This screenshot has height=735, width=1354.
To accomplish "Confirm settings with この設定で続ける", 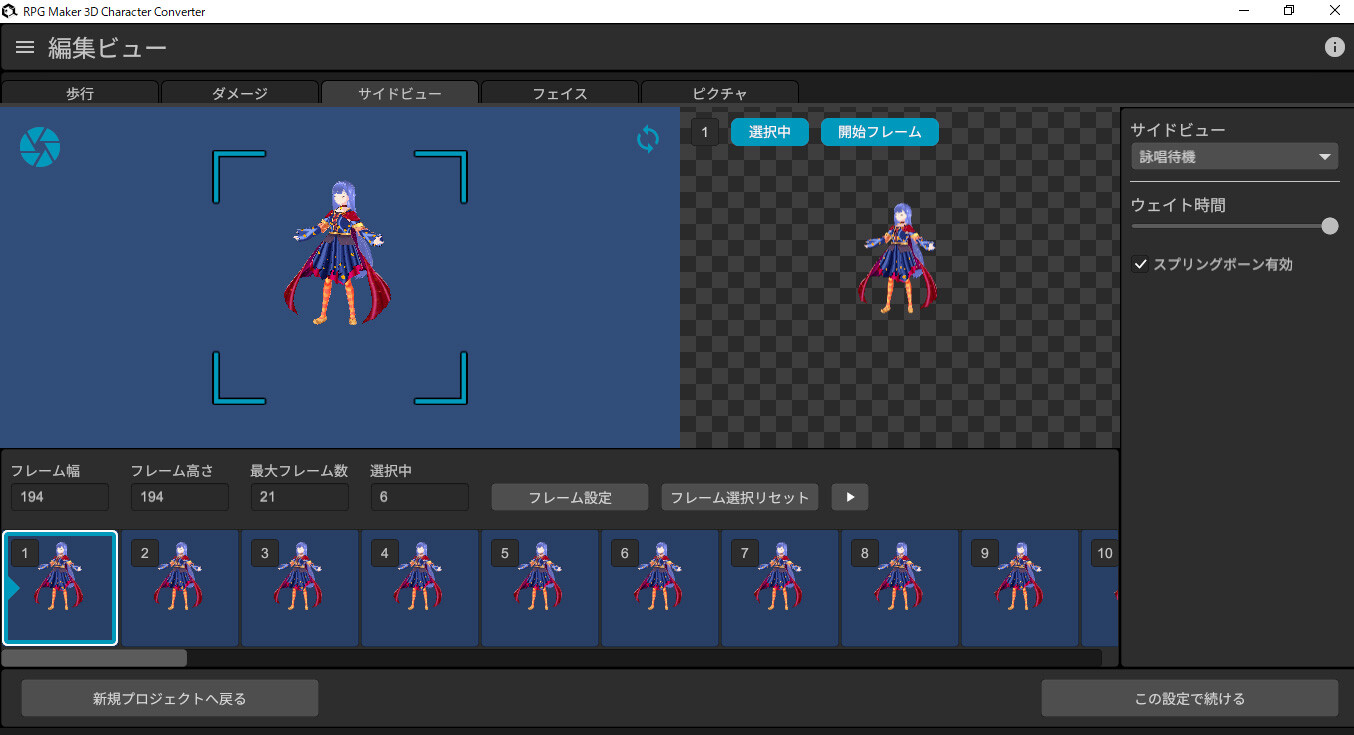I will (1190, 697).
